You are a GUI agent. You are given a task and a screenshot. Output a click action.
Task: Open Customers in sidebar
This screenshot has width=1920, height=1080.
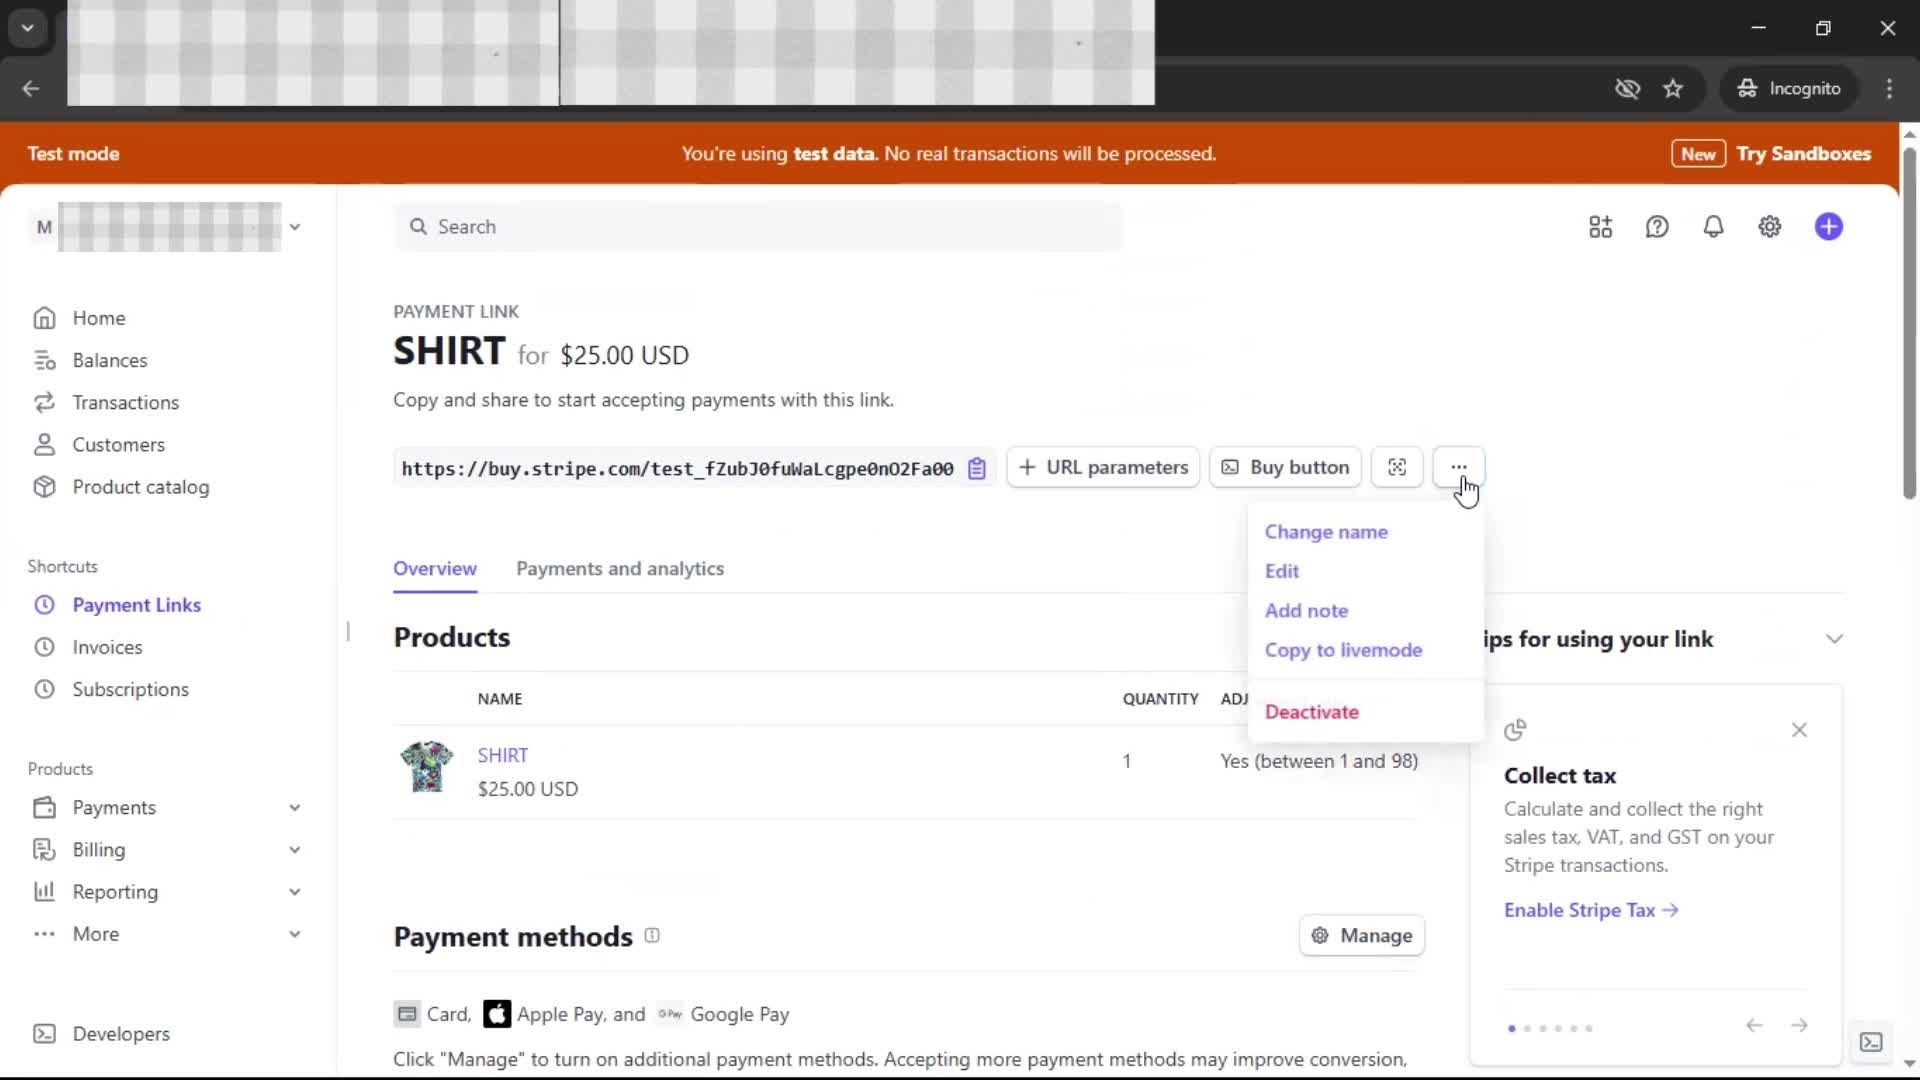(x=118, y=444)
